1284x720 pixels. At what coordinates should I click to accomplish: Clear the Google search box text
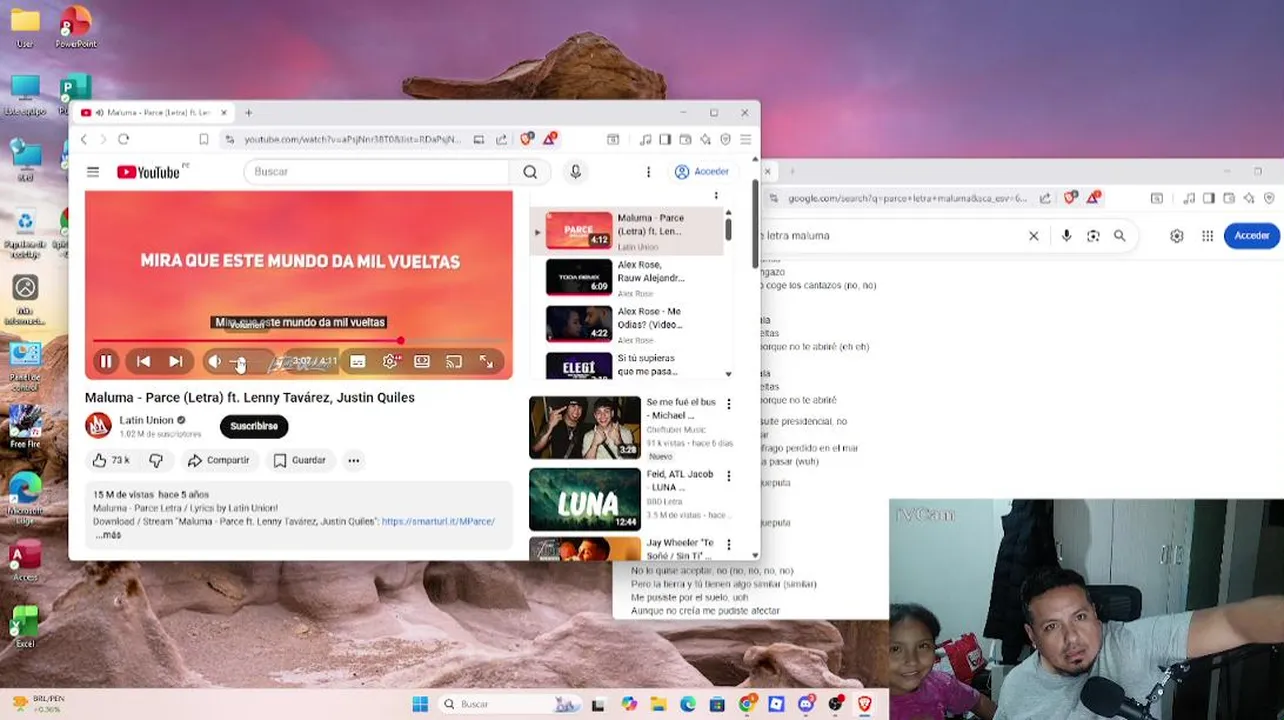click(x=1034, y=236)
